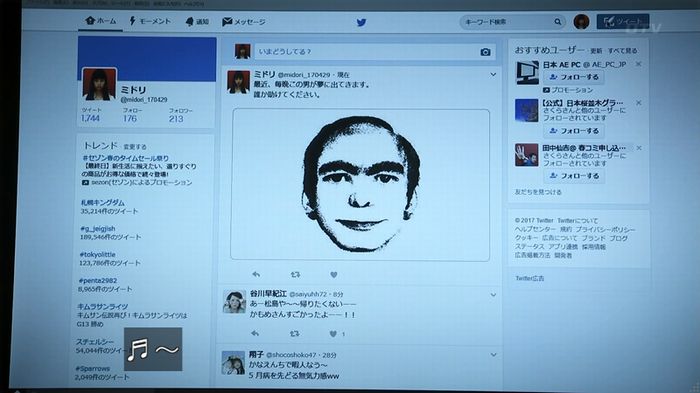This screenshot has height=393, width=700.
Task: Dismiss 日本 AE PC suggestion
Action: (x=638, y=64)
